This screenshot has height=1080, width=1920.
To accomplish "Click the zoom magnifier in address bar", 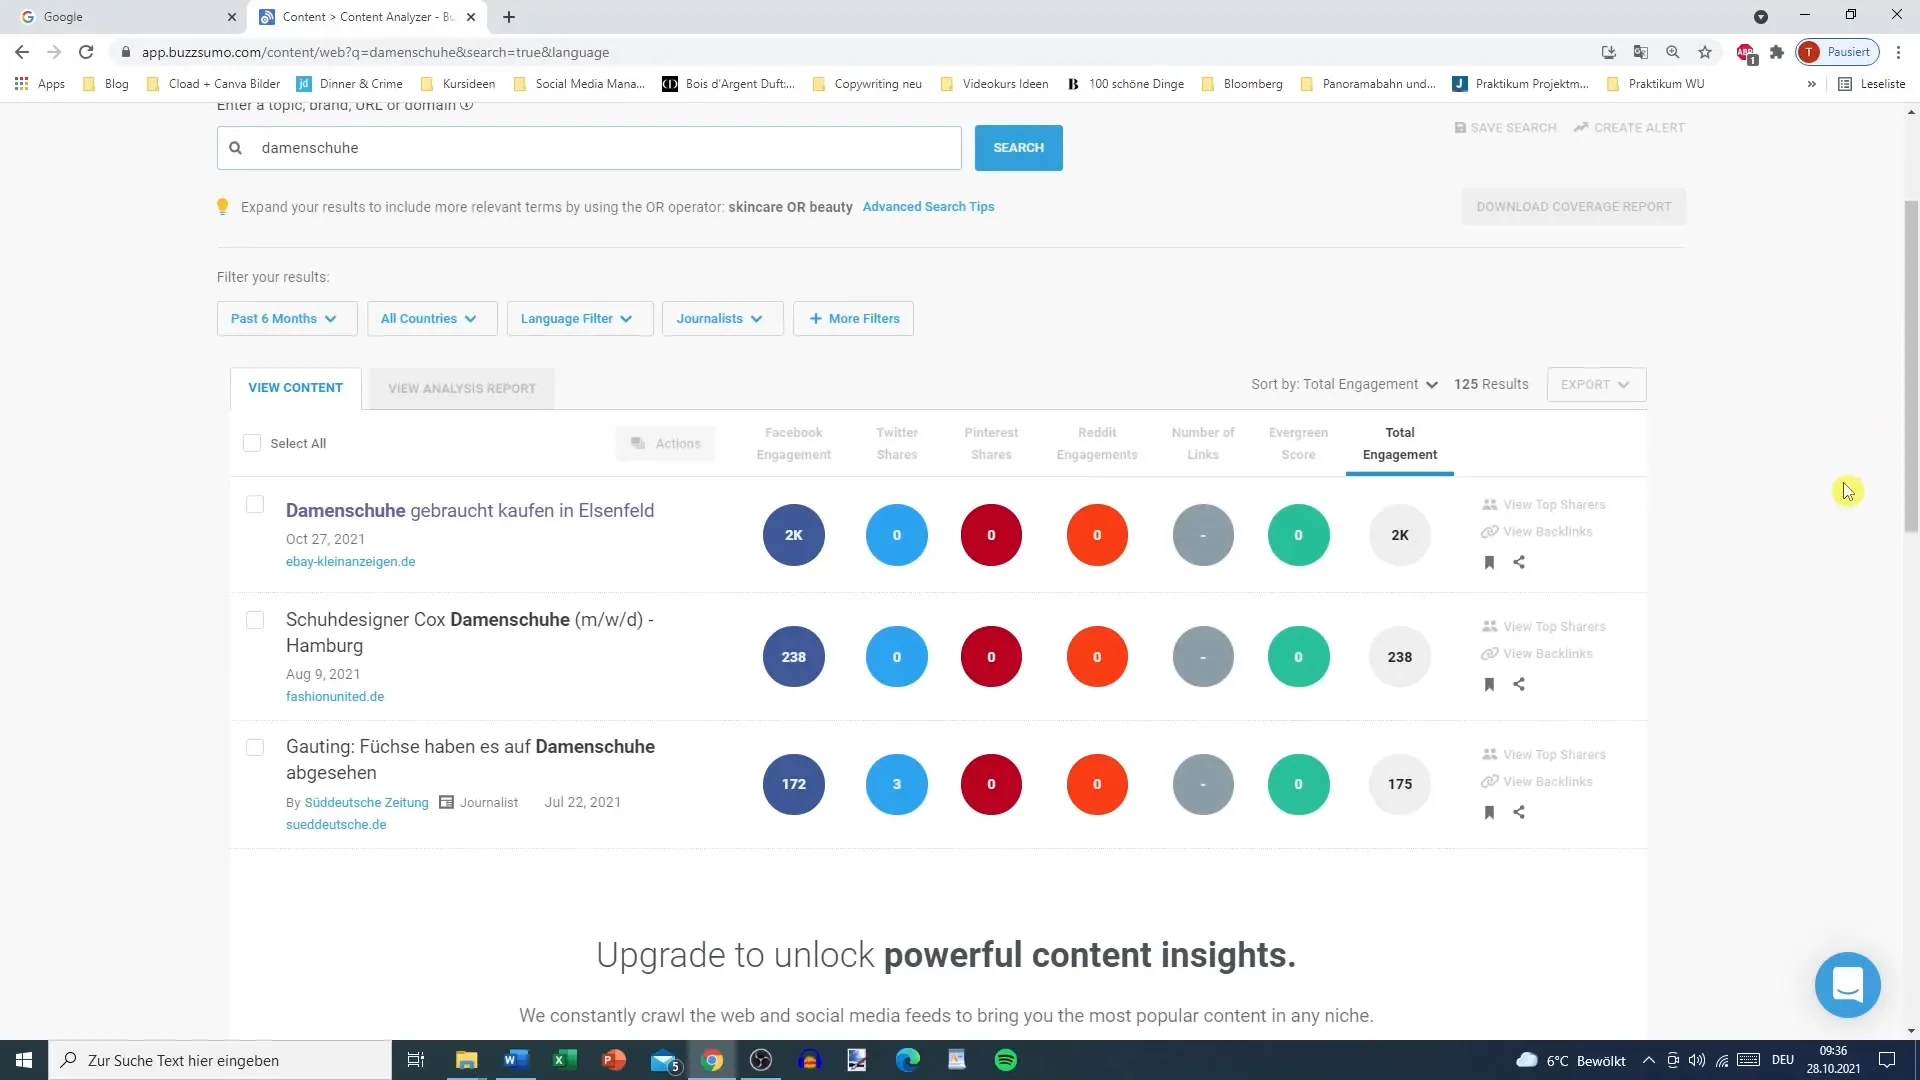I will (x=1673, y=52).
